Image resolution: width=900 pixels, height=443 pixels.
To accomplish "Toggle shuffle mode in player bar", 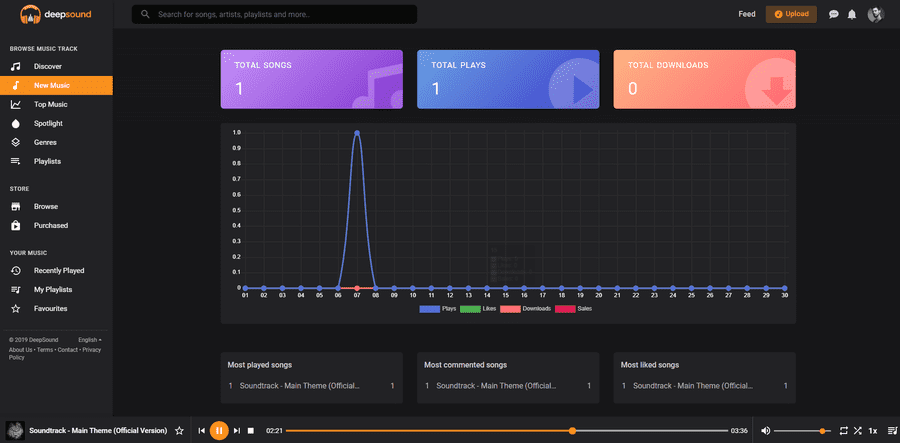I will click(x=857, y=431).
